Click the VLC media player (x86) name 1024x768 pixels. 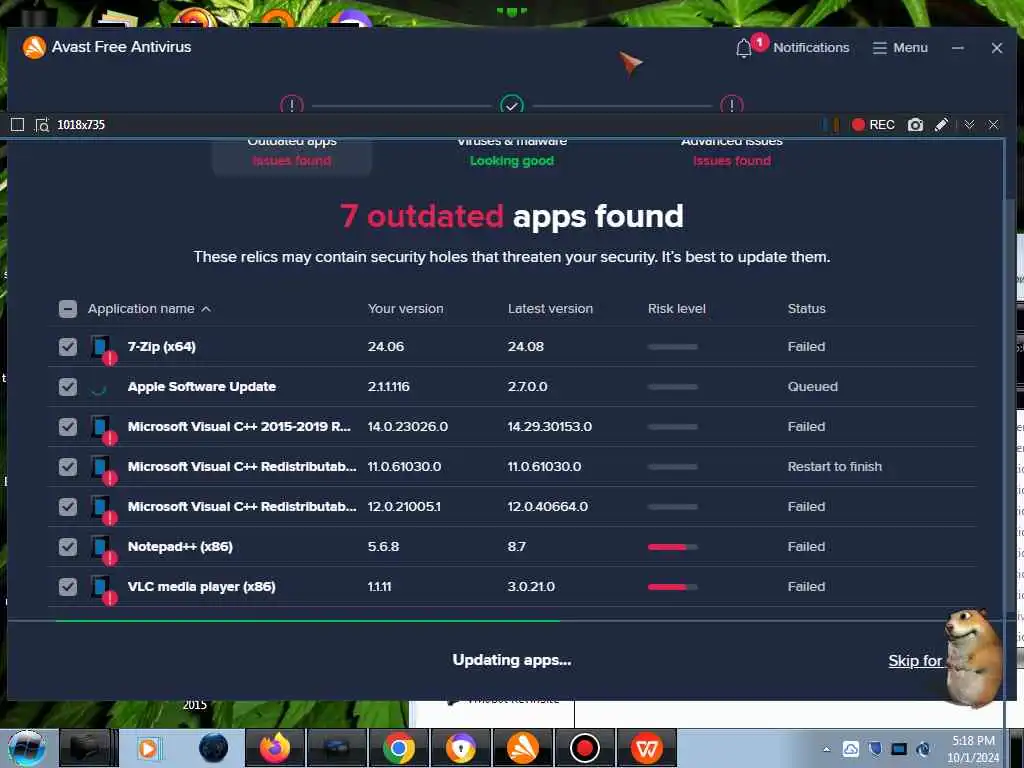pyautogui.click(x=202, y=586)
